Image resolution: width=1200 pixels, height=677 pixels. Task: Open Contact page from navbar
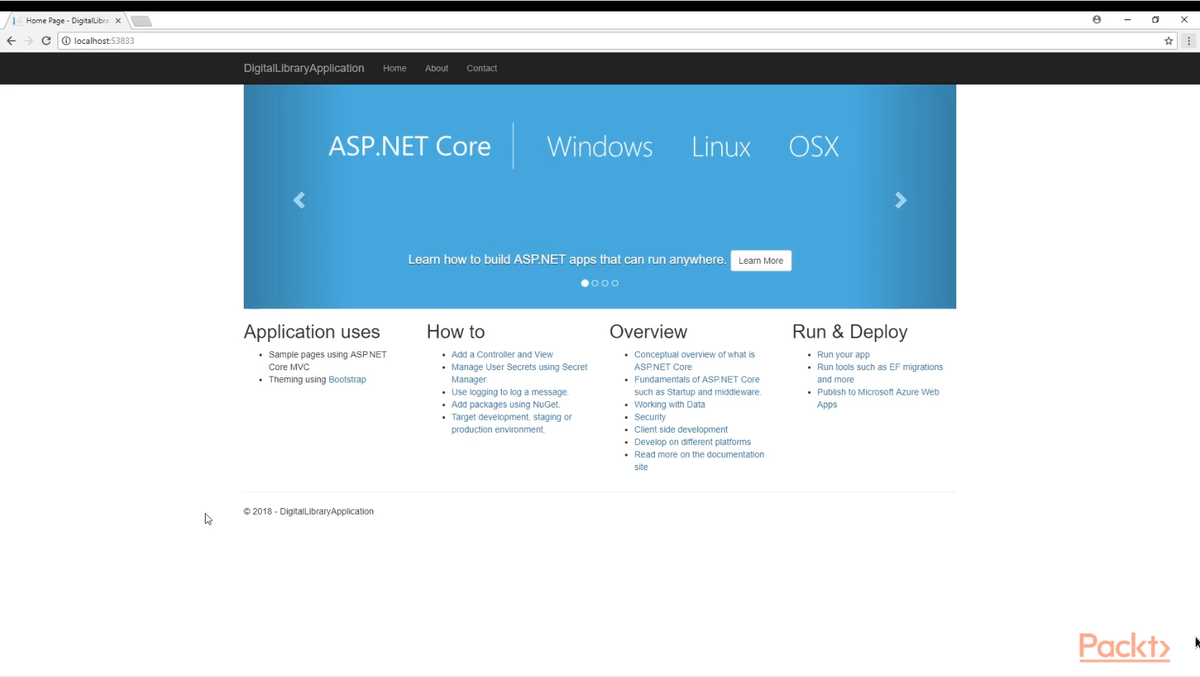[482, 68]
